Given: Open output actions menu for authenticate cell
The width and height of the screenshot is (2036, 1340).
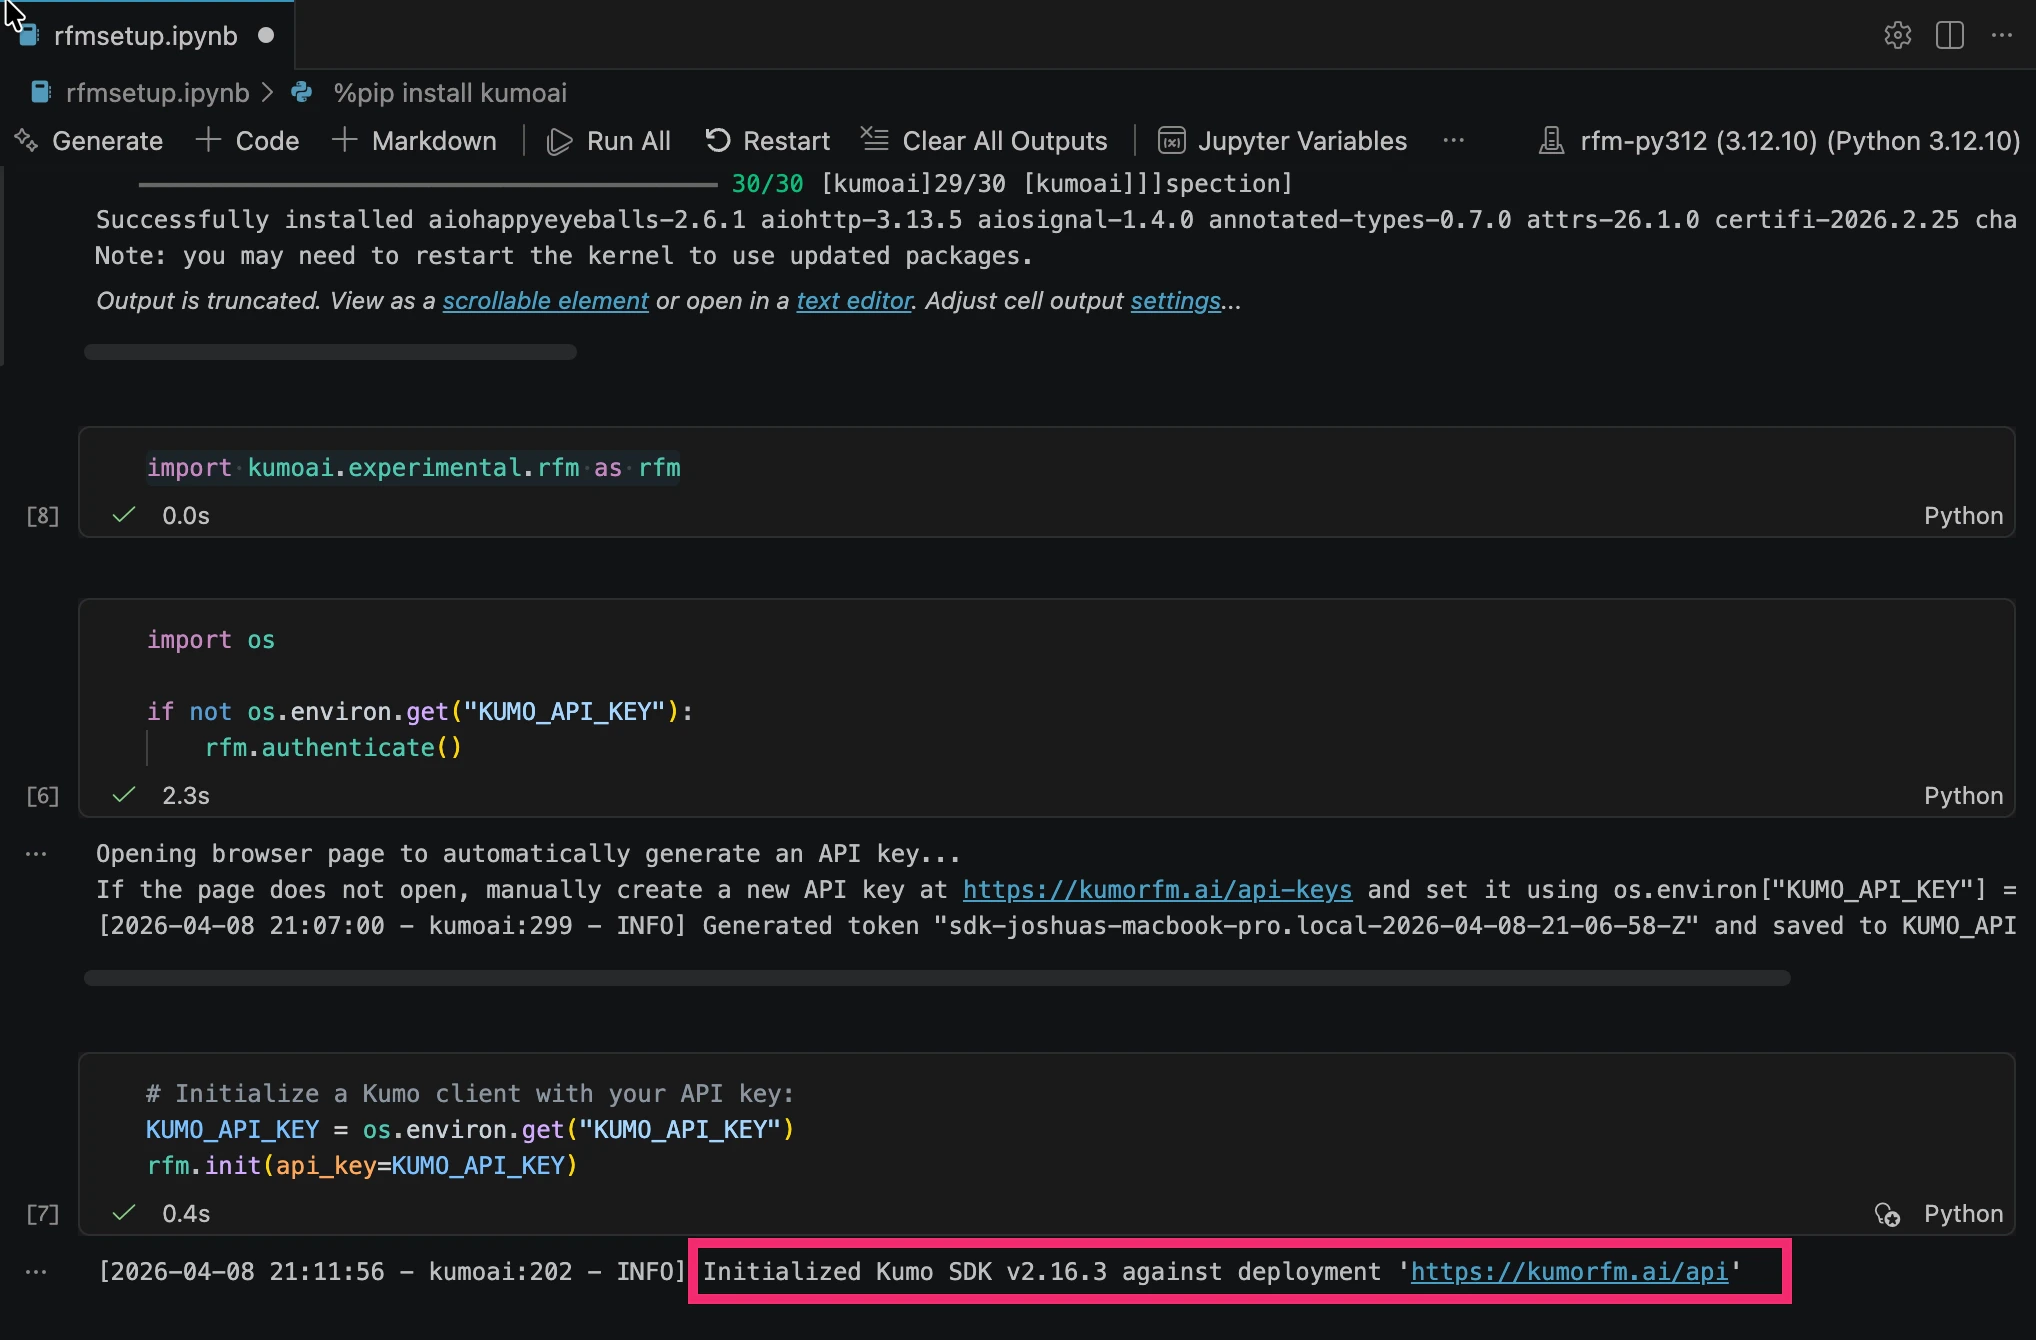Looking at the screenshot, I should [36, 854].
